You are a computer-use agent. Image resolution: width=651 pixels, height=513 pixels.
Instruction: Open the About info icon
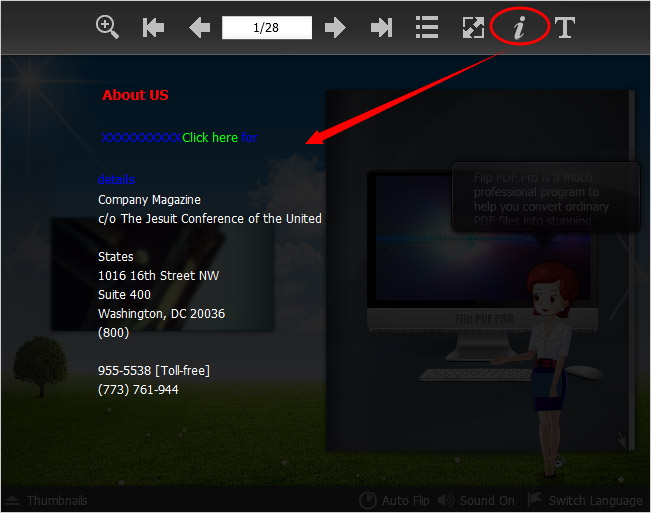(519, 27)
